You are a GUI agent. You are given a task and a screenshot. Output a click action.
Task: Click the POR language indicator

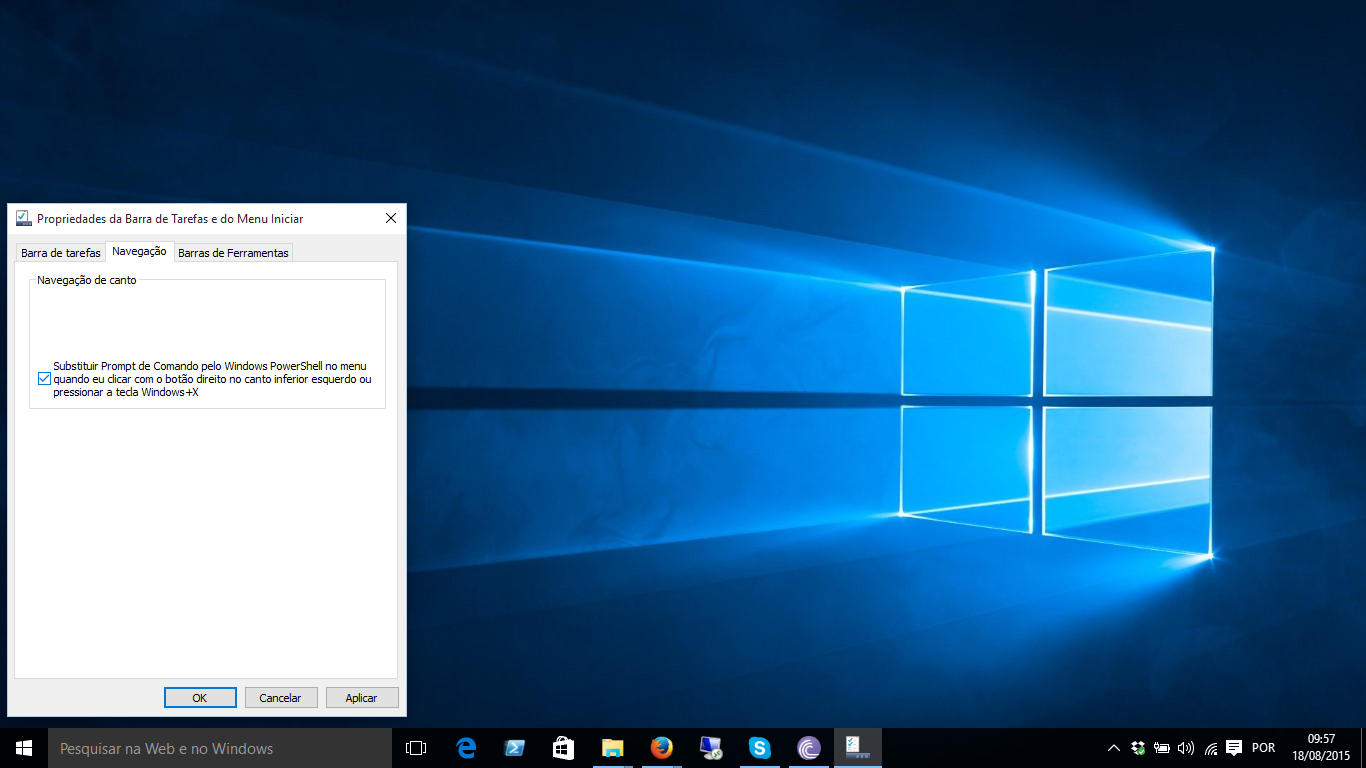tap(1263, 748)
